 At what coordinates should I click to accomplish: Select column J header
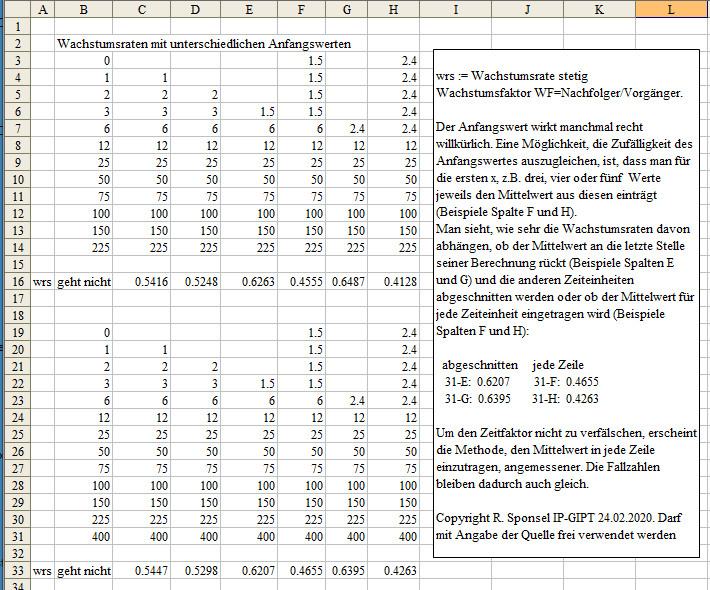pyautogui.click(x=528, y=10)
